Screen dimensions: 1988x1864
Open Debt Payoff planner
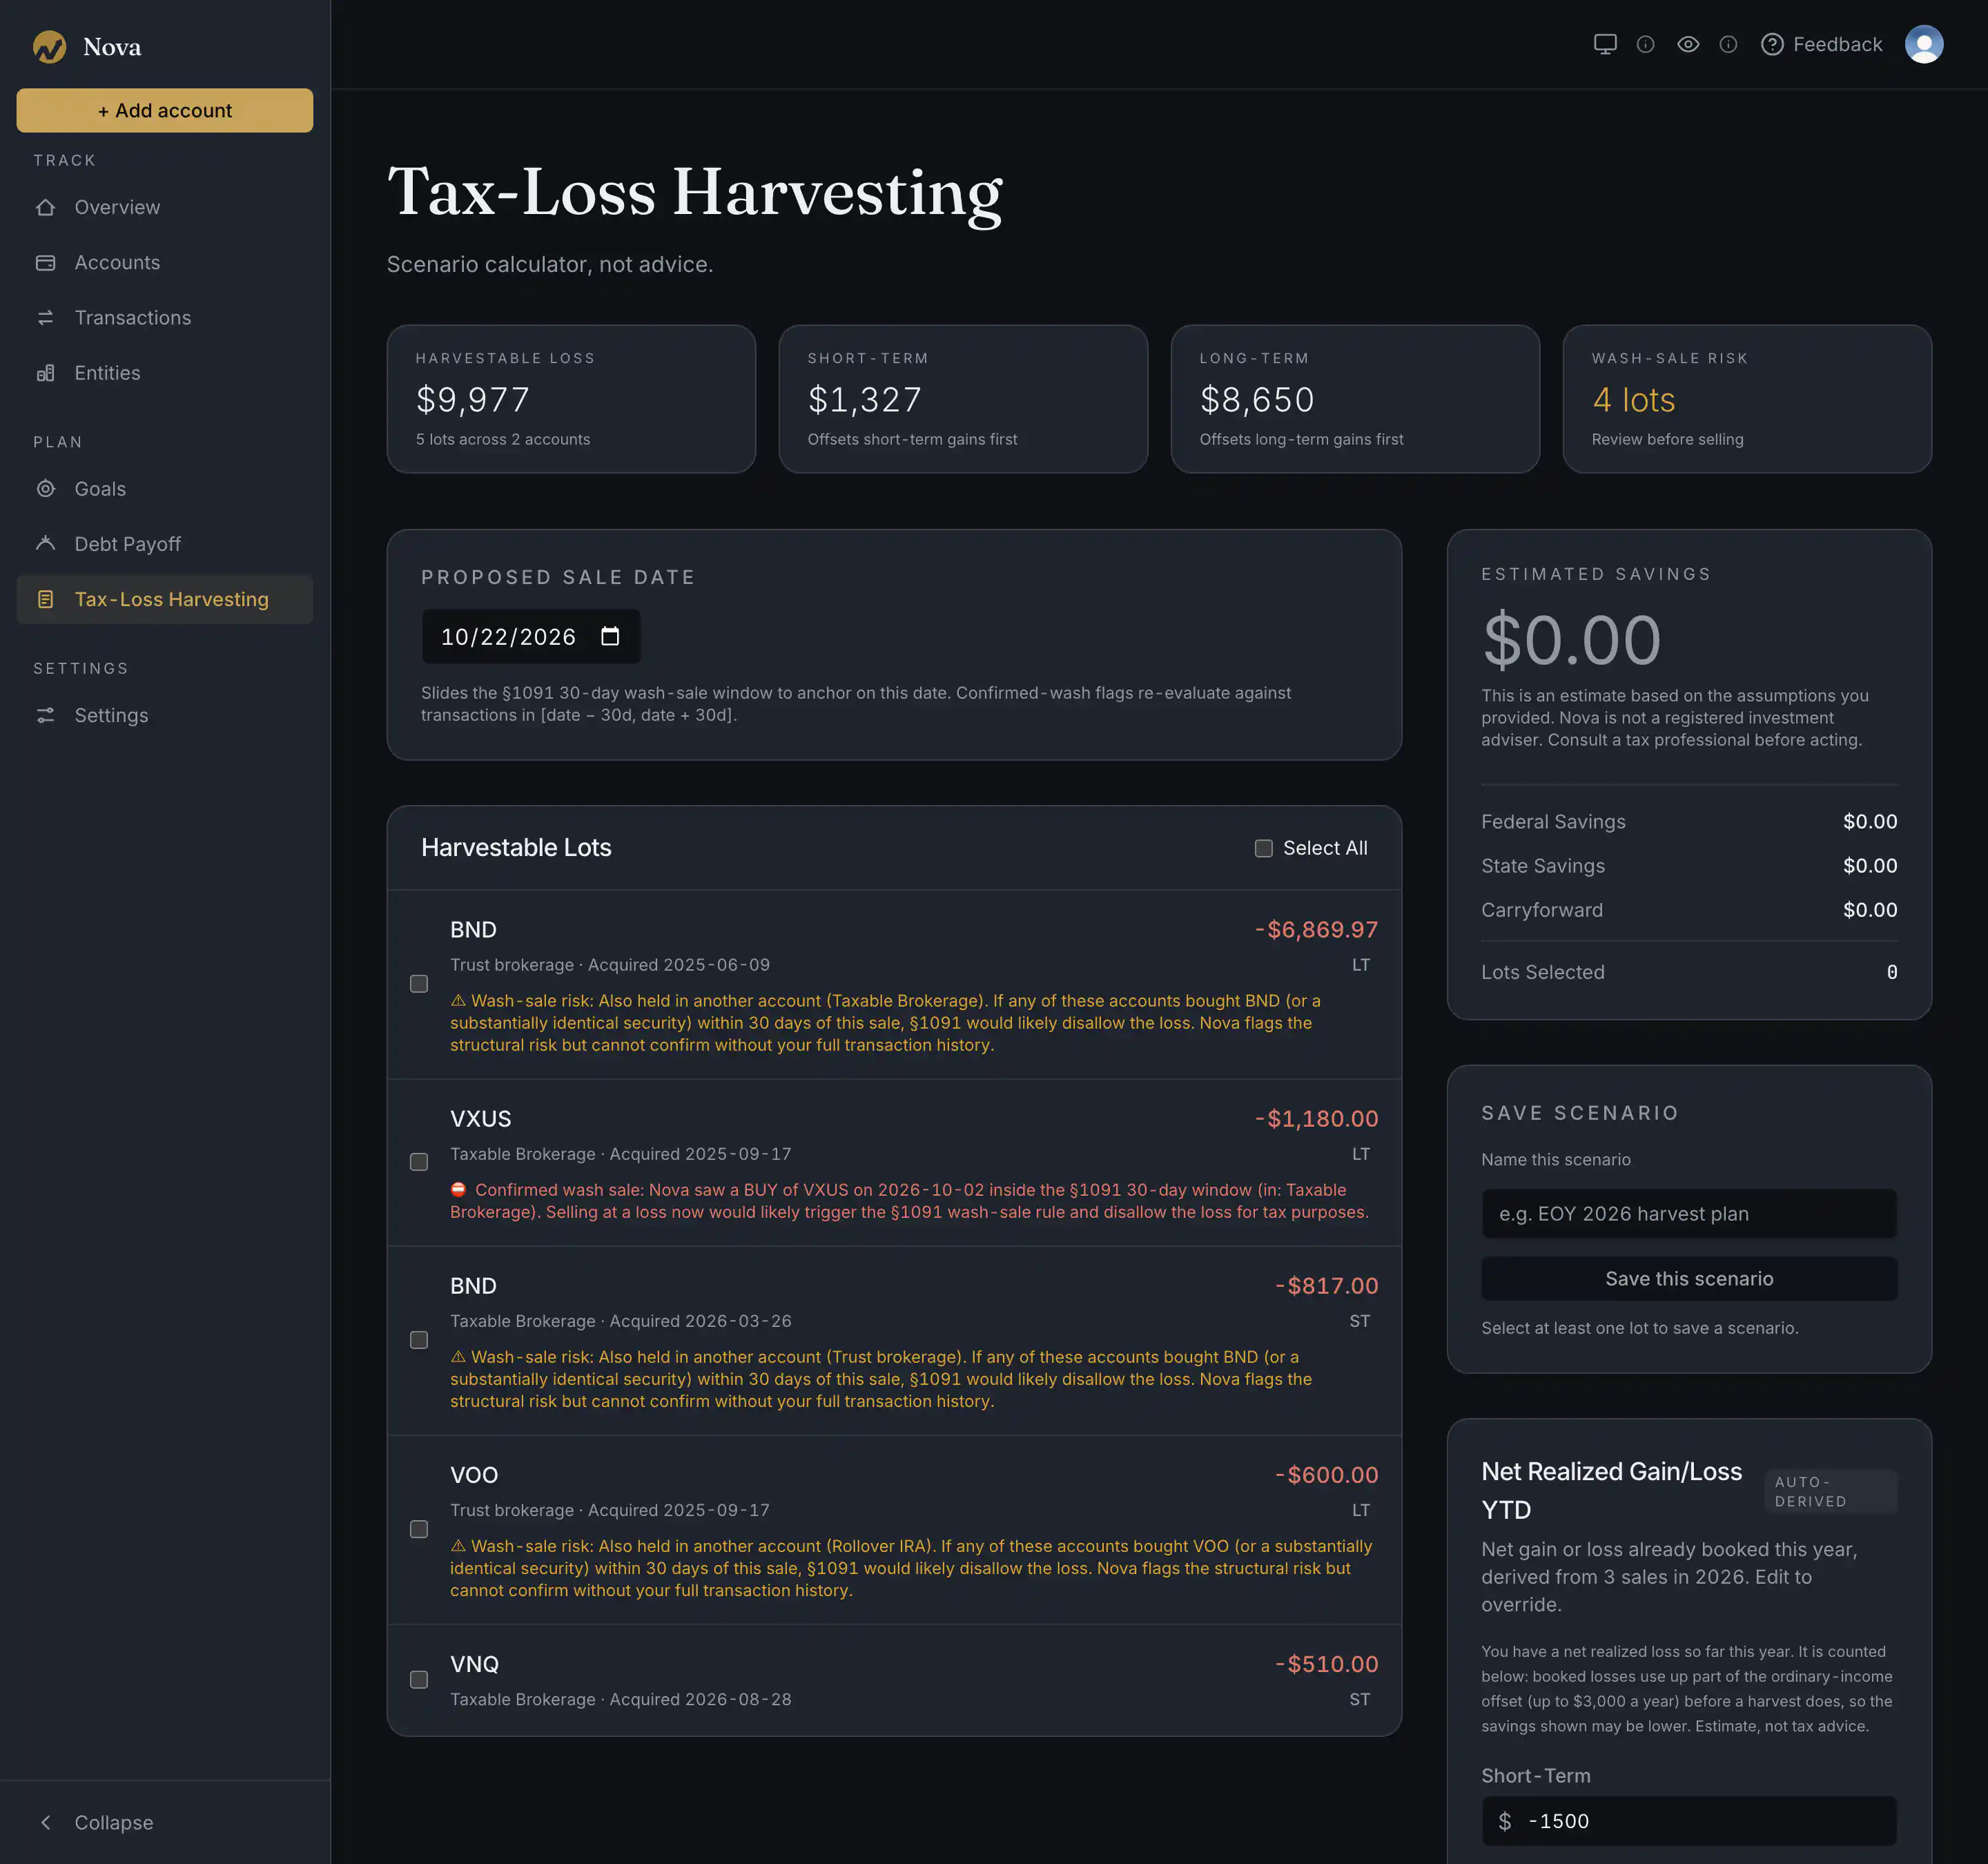click(x=165, y=544)
